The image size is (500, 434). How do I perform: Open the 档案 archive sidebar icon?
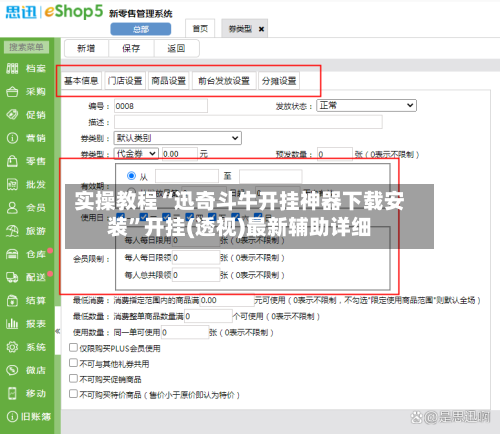12,69
